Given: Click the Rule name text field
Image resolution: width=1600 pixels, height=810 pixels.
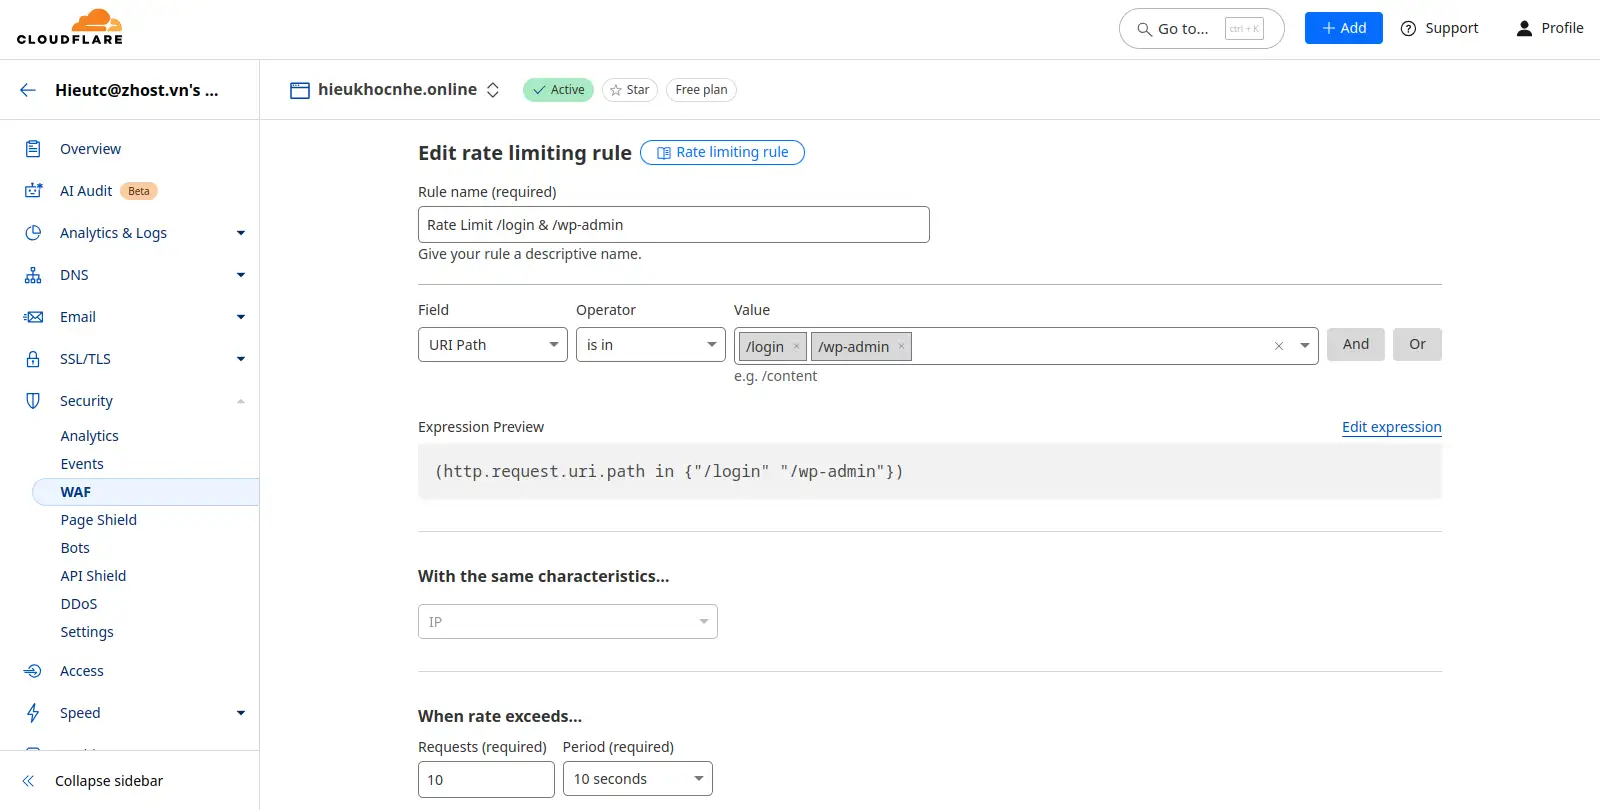Looking at the screenshot, I should [x=673, y=225].
